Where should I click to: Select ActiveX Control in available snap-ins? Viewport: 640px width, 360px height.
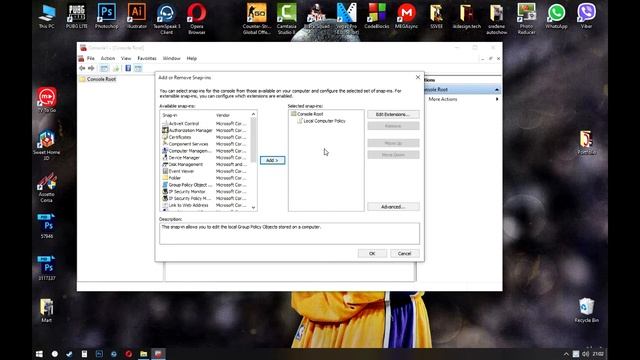tap(184, 123)
